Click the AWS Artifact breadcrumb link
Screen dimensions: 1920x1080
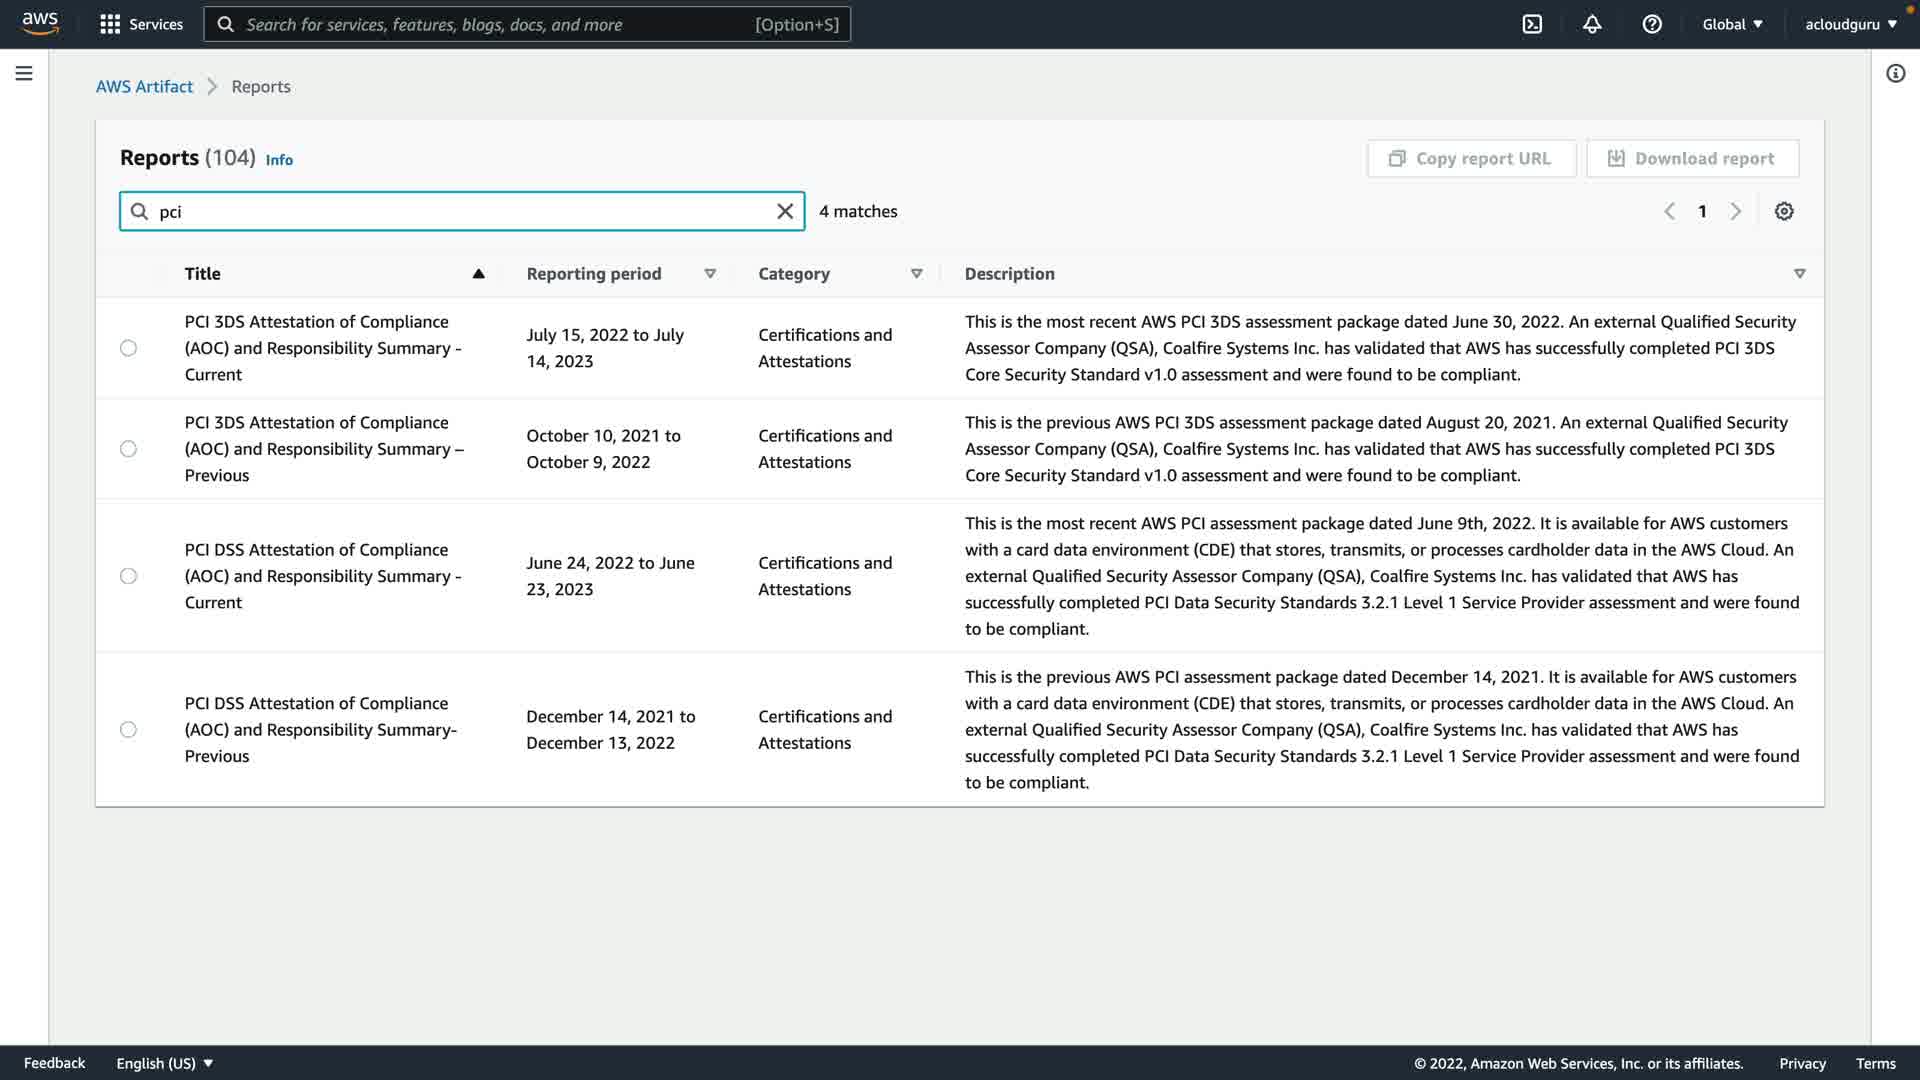click(144, 87)
